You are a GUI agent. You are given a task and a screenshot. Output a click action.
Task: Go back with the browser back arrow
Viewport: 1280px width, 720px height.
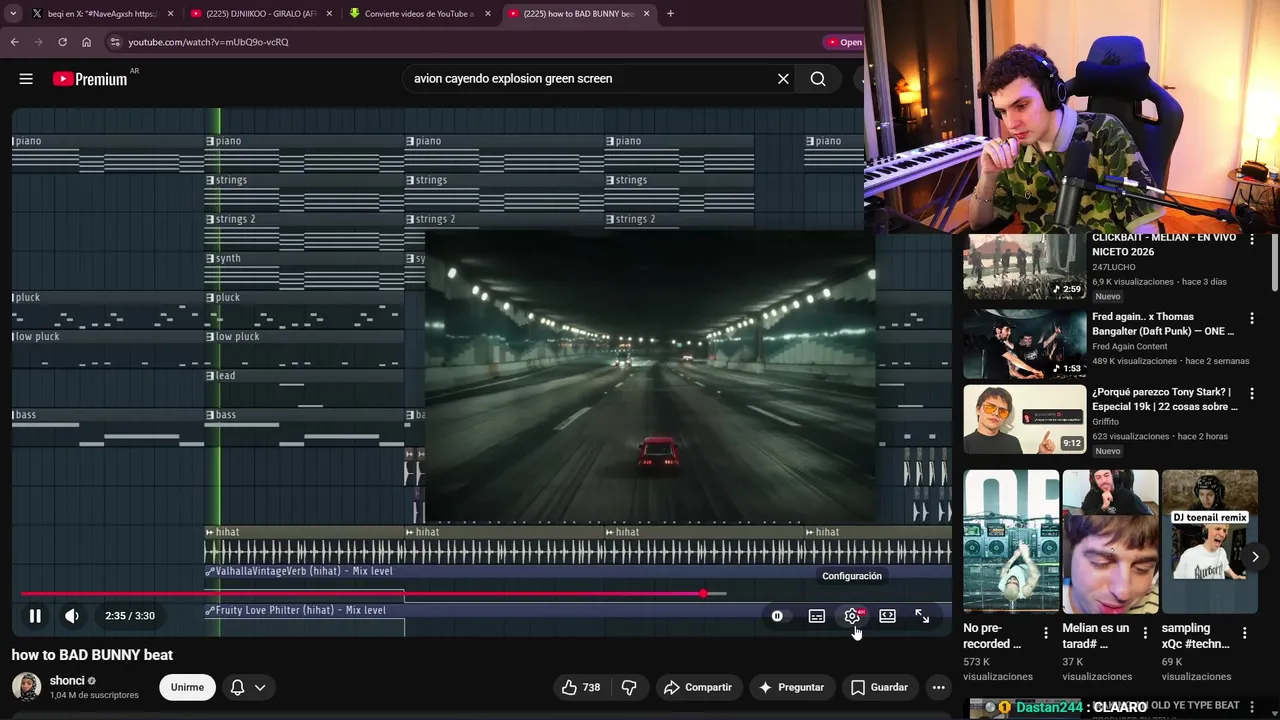pos(15,42)
